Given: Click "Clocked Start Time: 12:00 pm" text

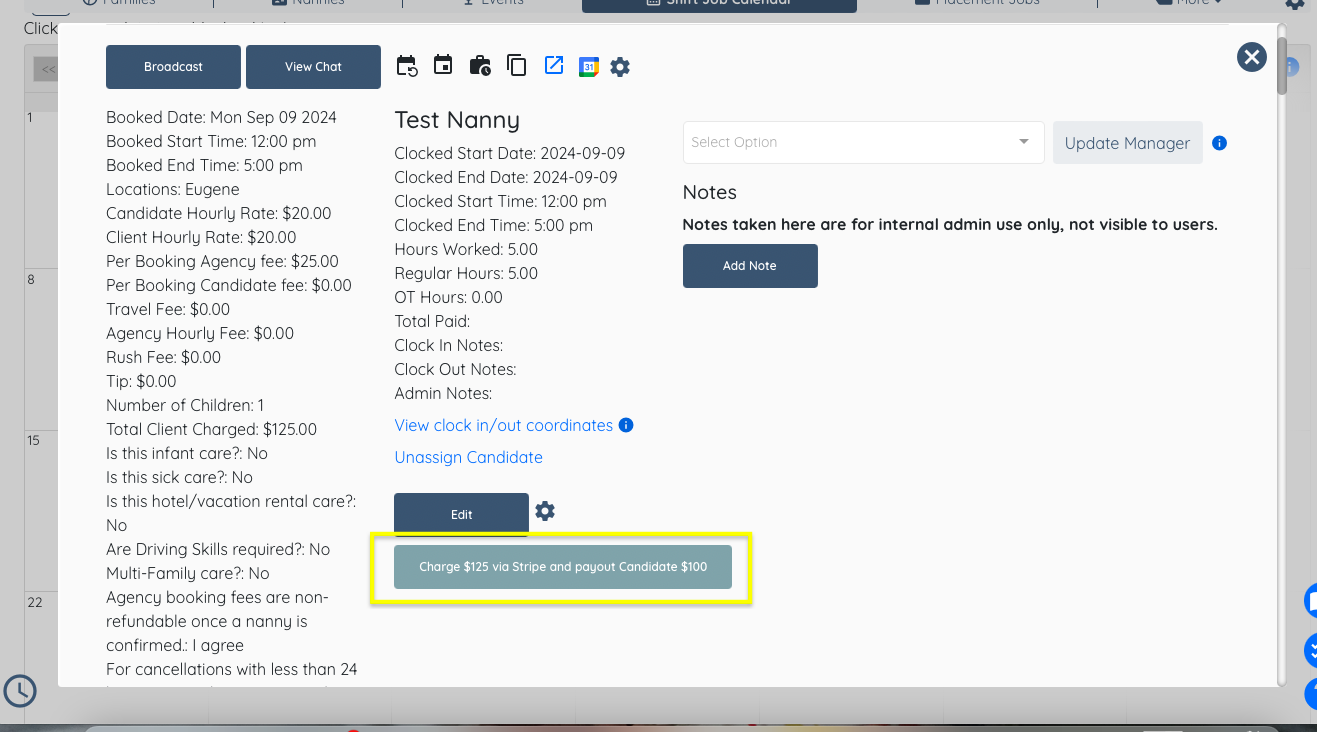Looking at the screenshot, I should (x=500, y=201).
